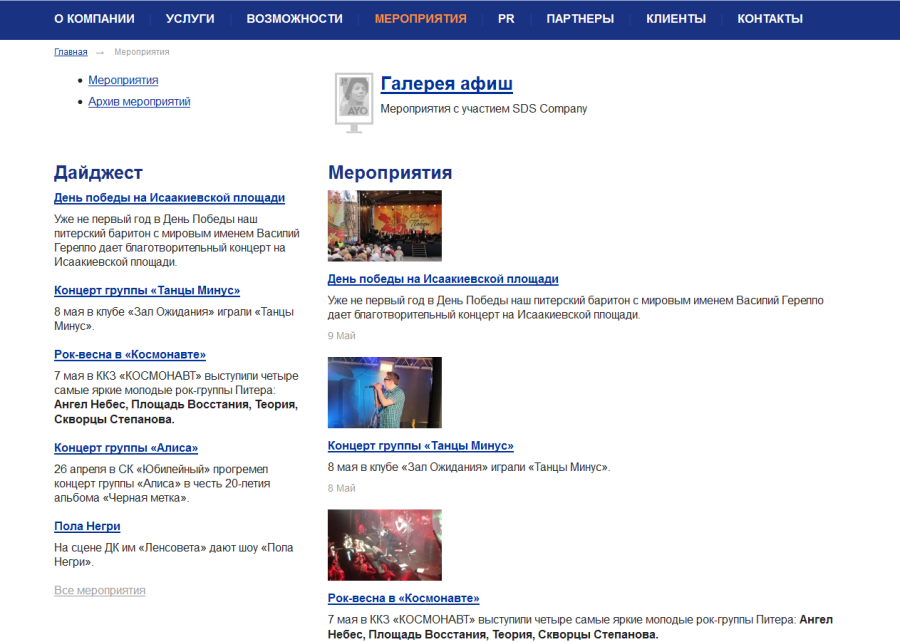
Task: Click the date label 9 Май
Action: point(342,336)
